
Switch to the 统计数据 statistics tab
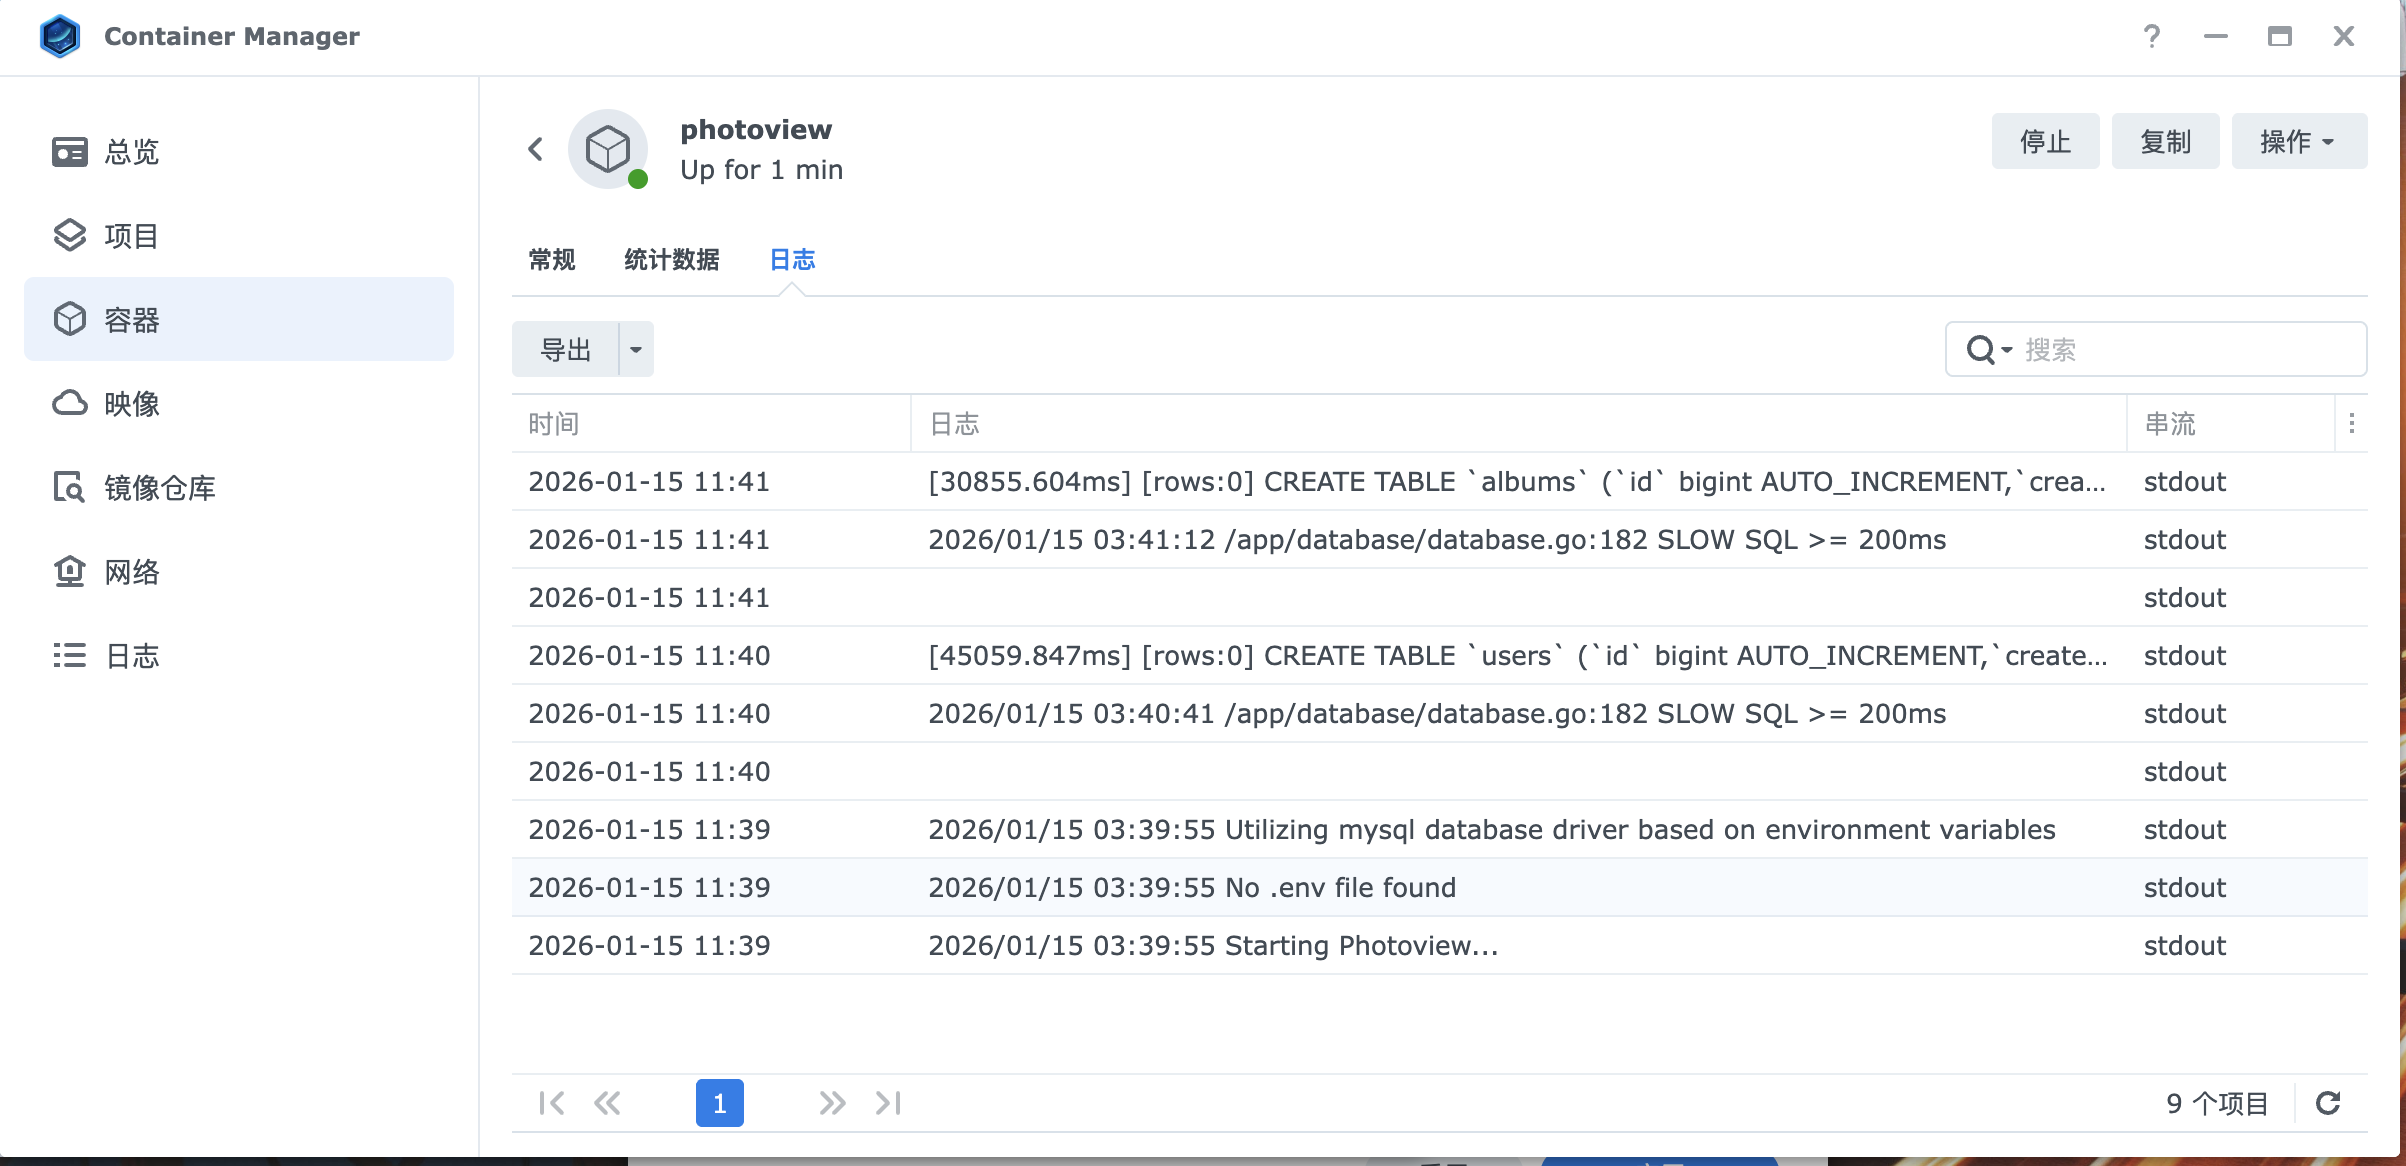[671, 260]
